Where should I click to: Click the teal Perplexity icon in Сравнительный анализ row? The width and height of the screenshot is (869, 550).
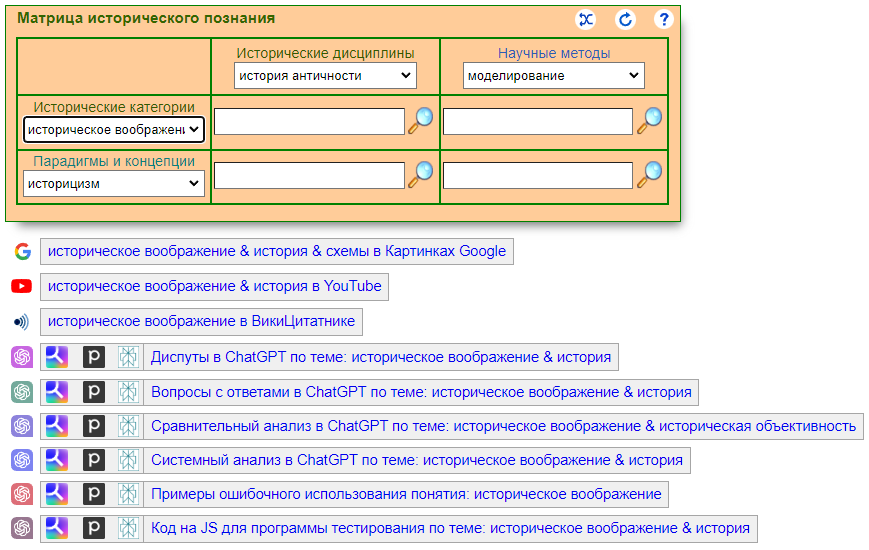pos(128,426)
